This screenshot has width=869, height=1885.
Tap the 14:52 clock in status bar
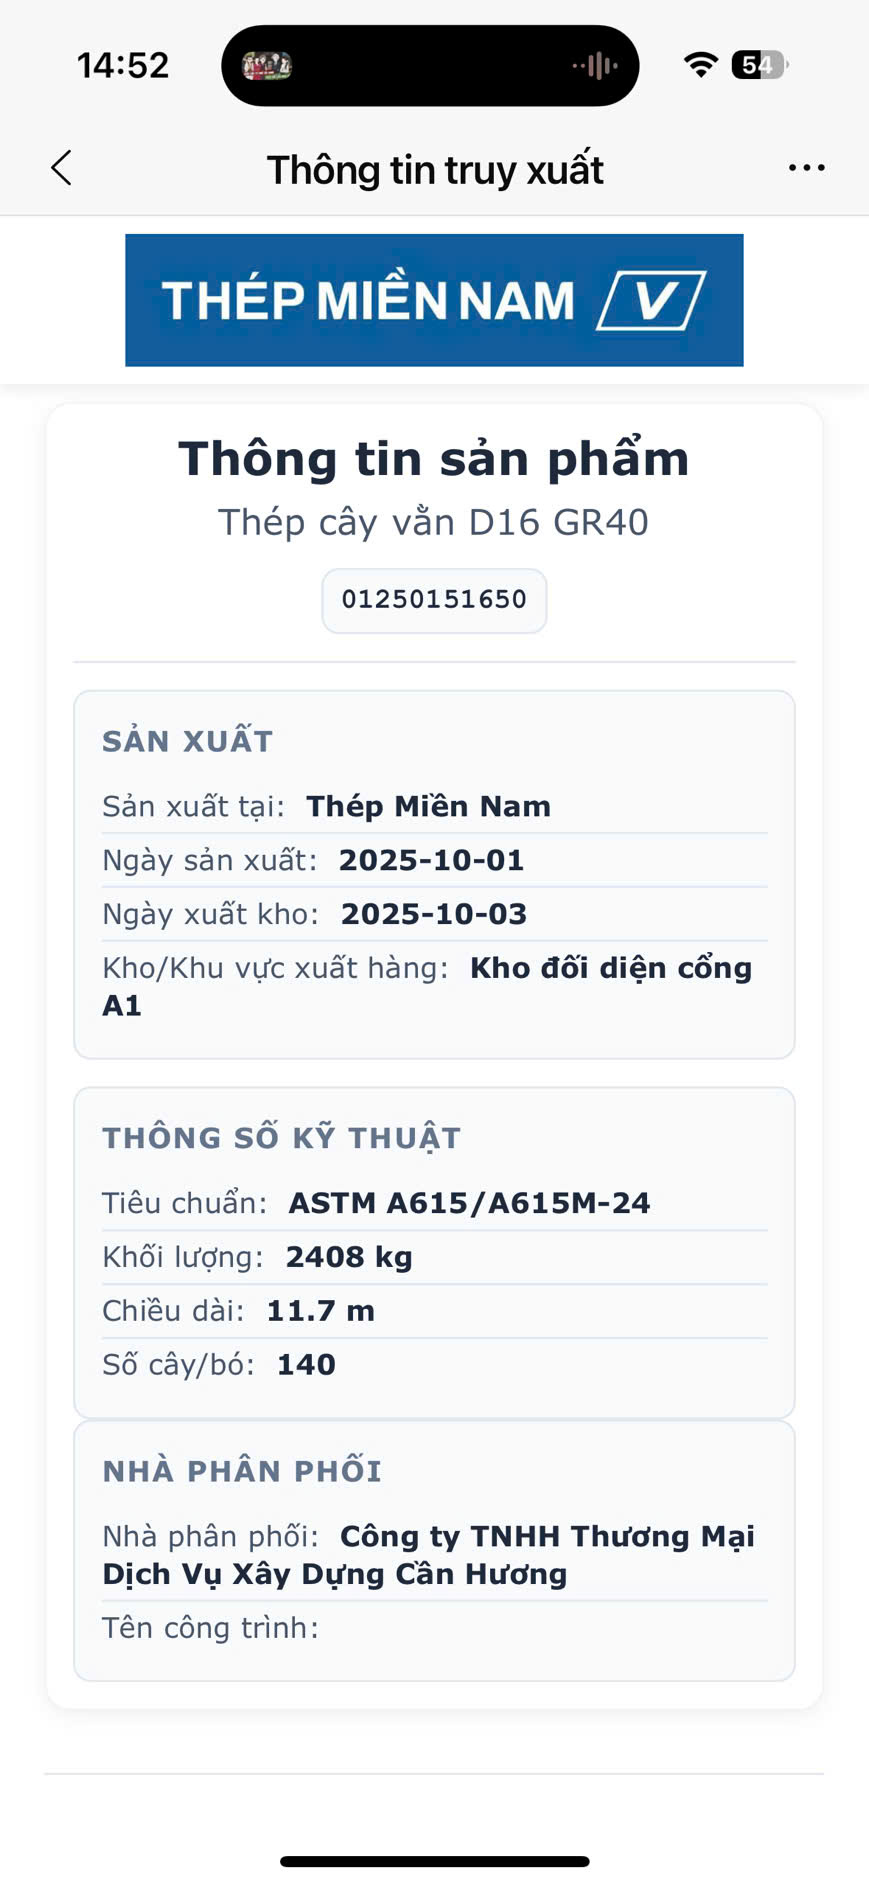[123, 66]
